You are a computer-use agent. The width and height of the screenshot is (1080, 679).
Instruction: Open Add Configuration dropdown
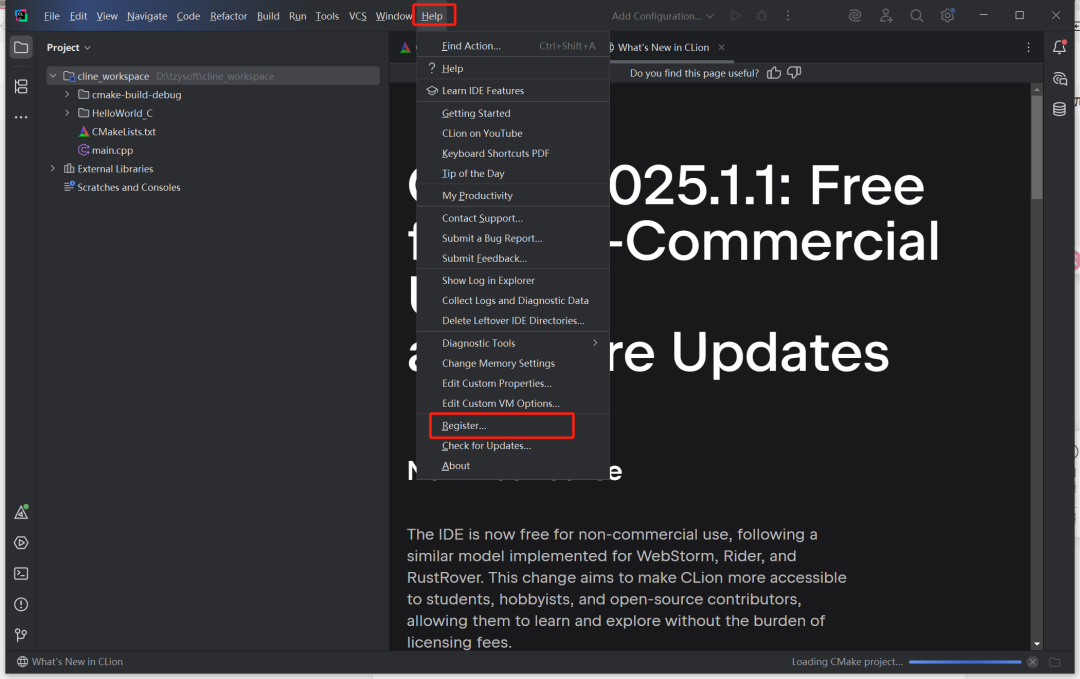coord(662,16)
